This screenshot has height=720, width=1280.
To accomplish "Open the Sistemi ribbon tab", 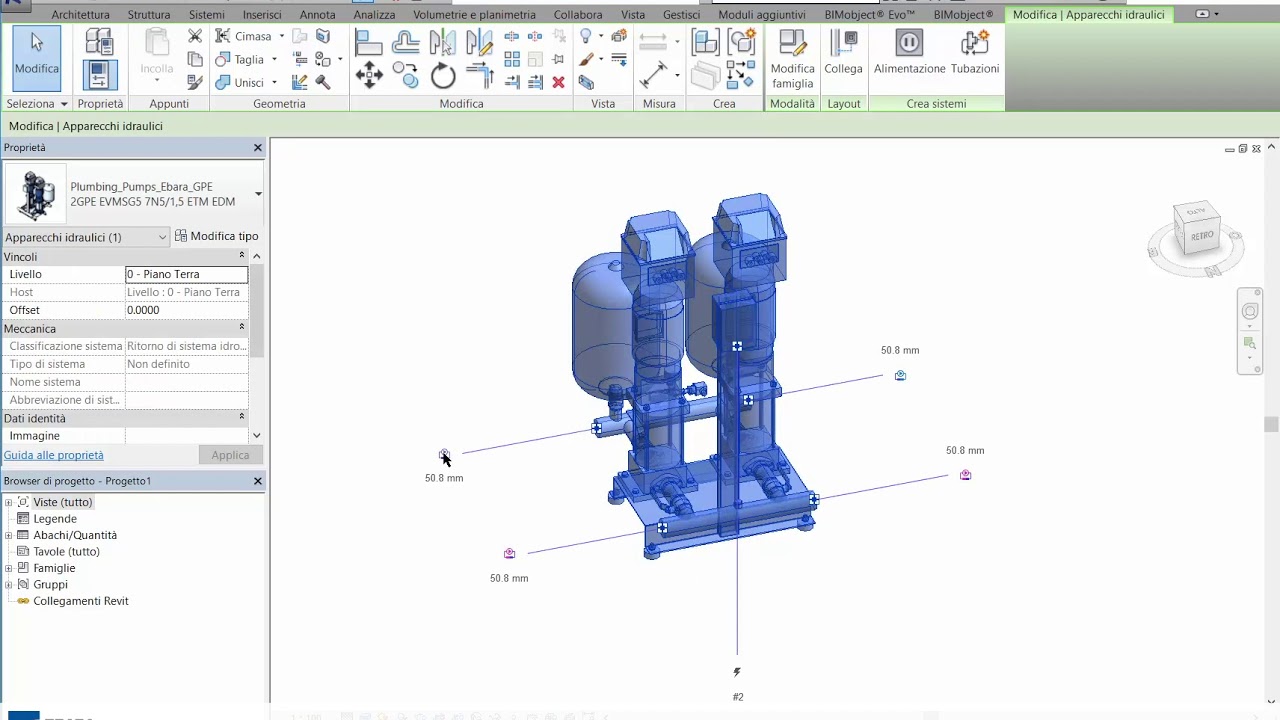I will coord(207,15).
